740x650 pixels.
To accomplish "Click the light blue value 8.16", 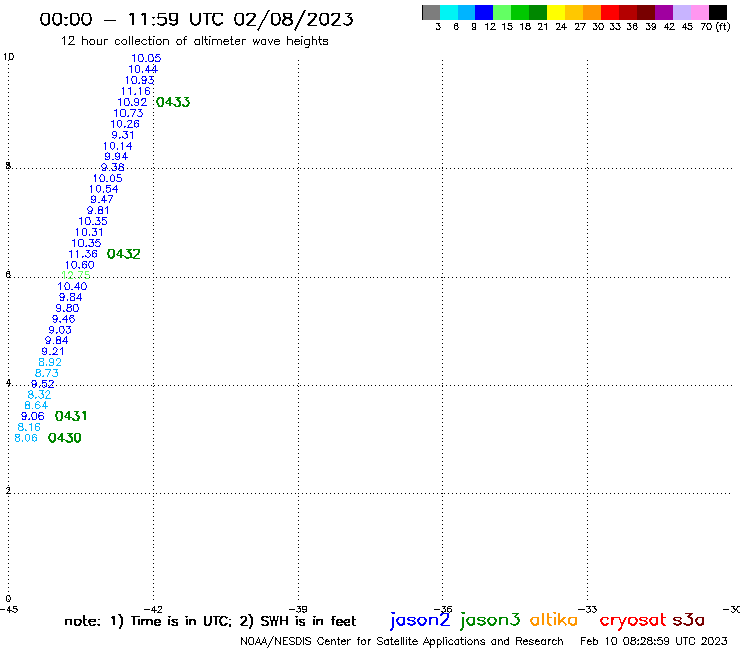I will tap(29, 427).
